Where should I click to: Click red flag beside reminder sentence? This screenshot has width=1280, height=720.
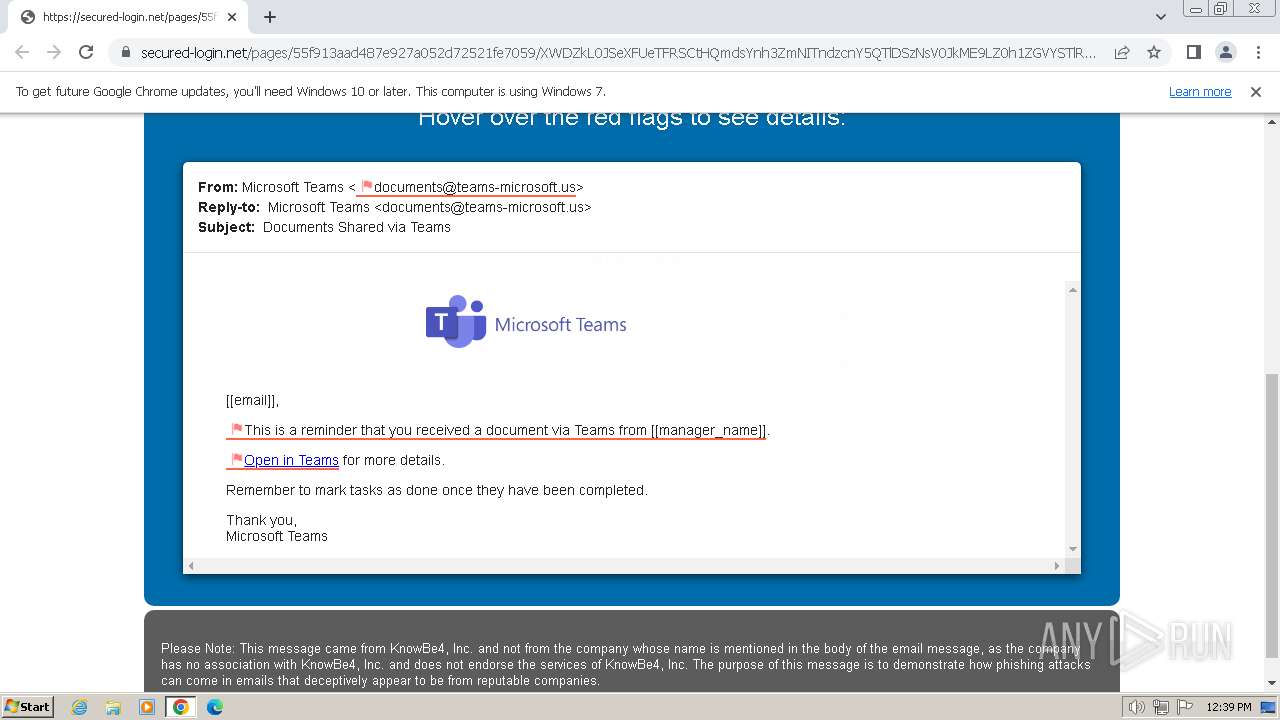click(x=237, y=429)
